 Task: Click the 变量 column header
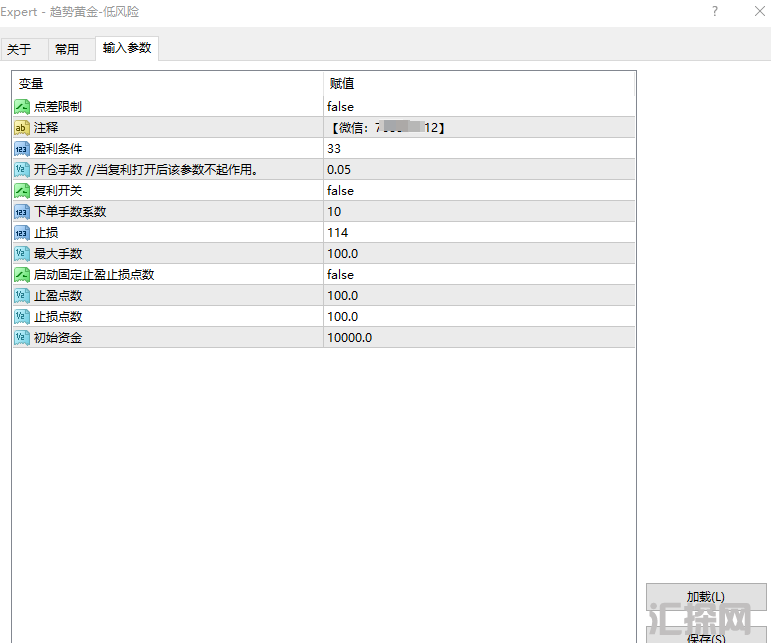tap(32, 84)
